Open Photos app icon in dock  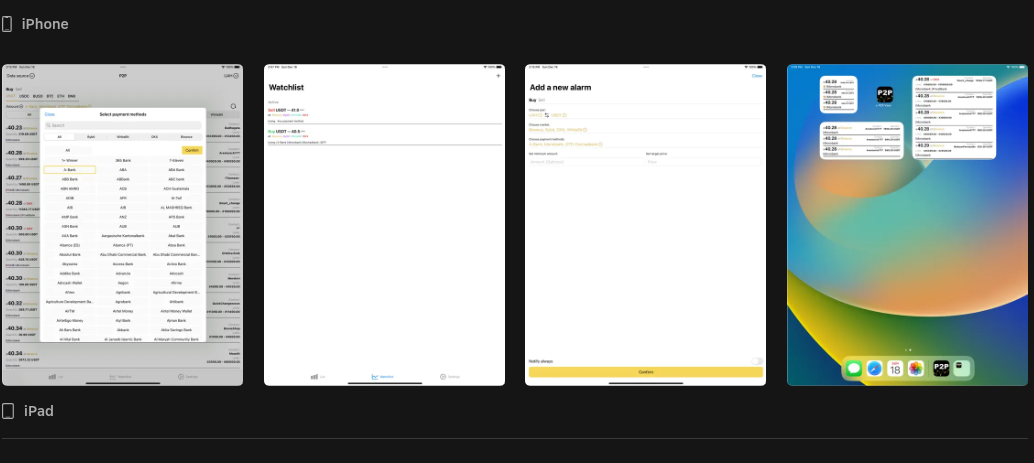point(915,369)
